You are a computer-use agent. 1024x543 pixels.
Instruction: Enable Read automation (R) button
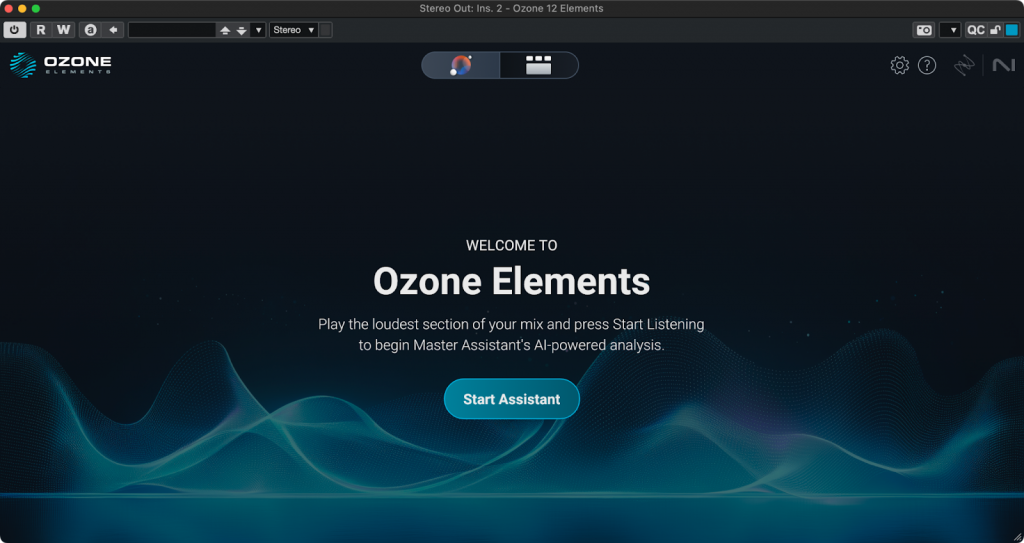click(x=41, y=30)
